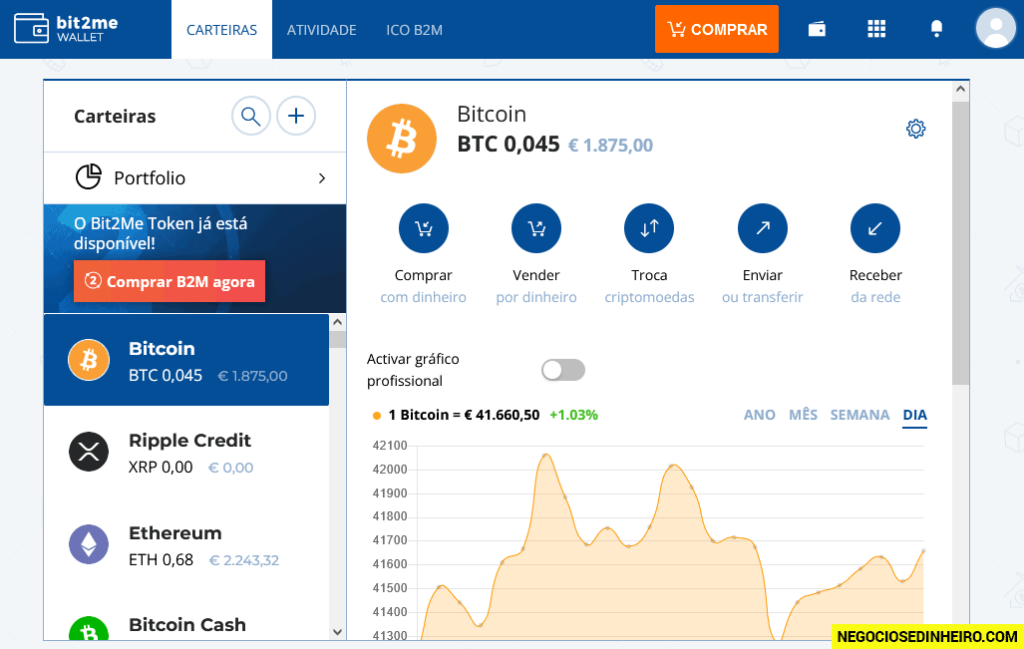Click the wallet list scroll down arrow

click(x=337, y=632)
